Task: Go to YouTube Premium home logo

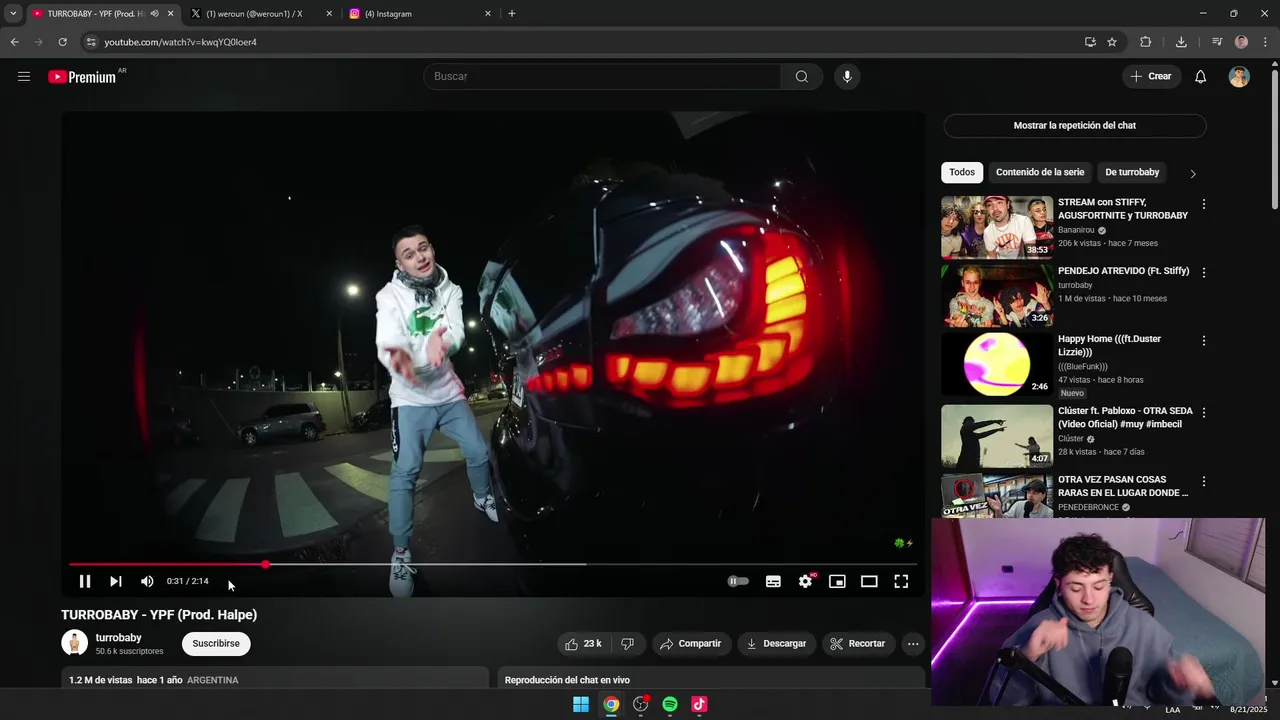Action: click(83, 77)
